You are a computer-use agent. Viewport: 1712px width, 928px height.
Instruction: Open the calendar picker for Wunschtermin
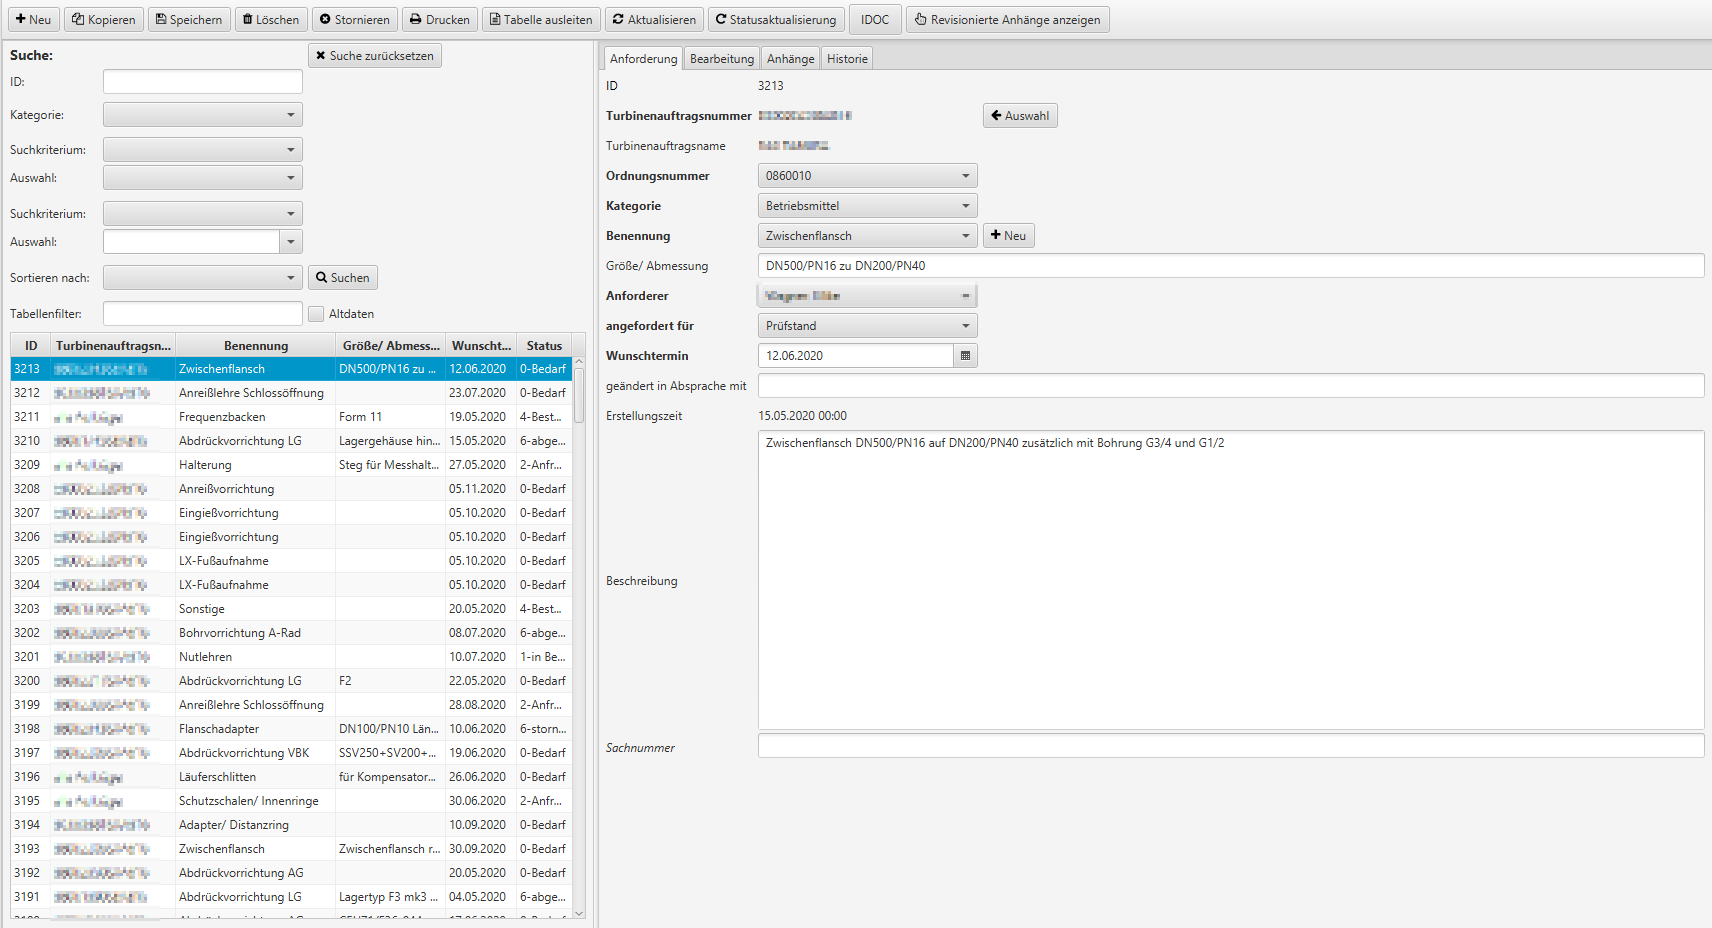click(965, 356)
